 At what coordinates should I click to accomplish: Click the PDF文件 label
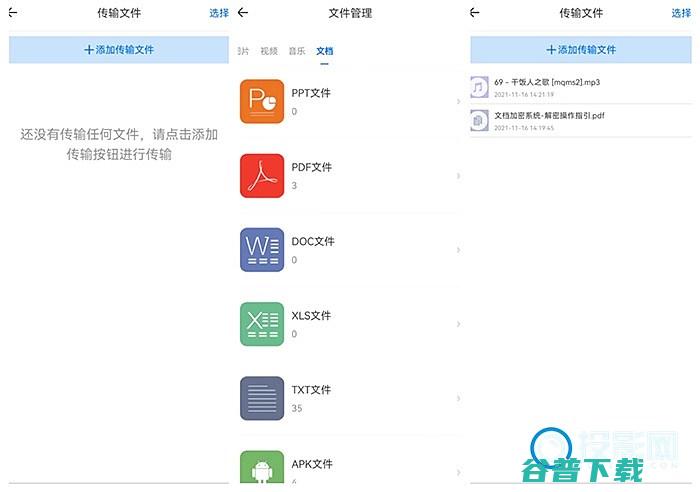[x=312, y=167]
